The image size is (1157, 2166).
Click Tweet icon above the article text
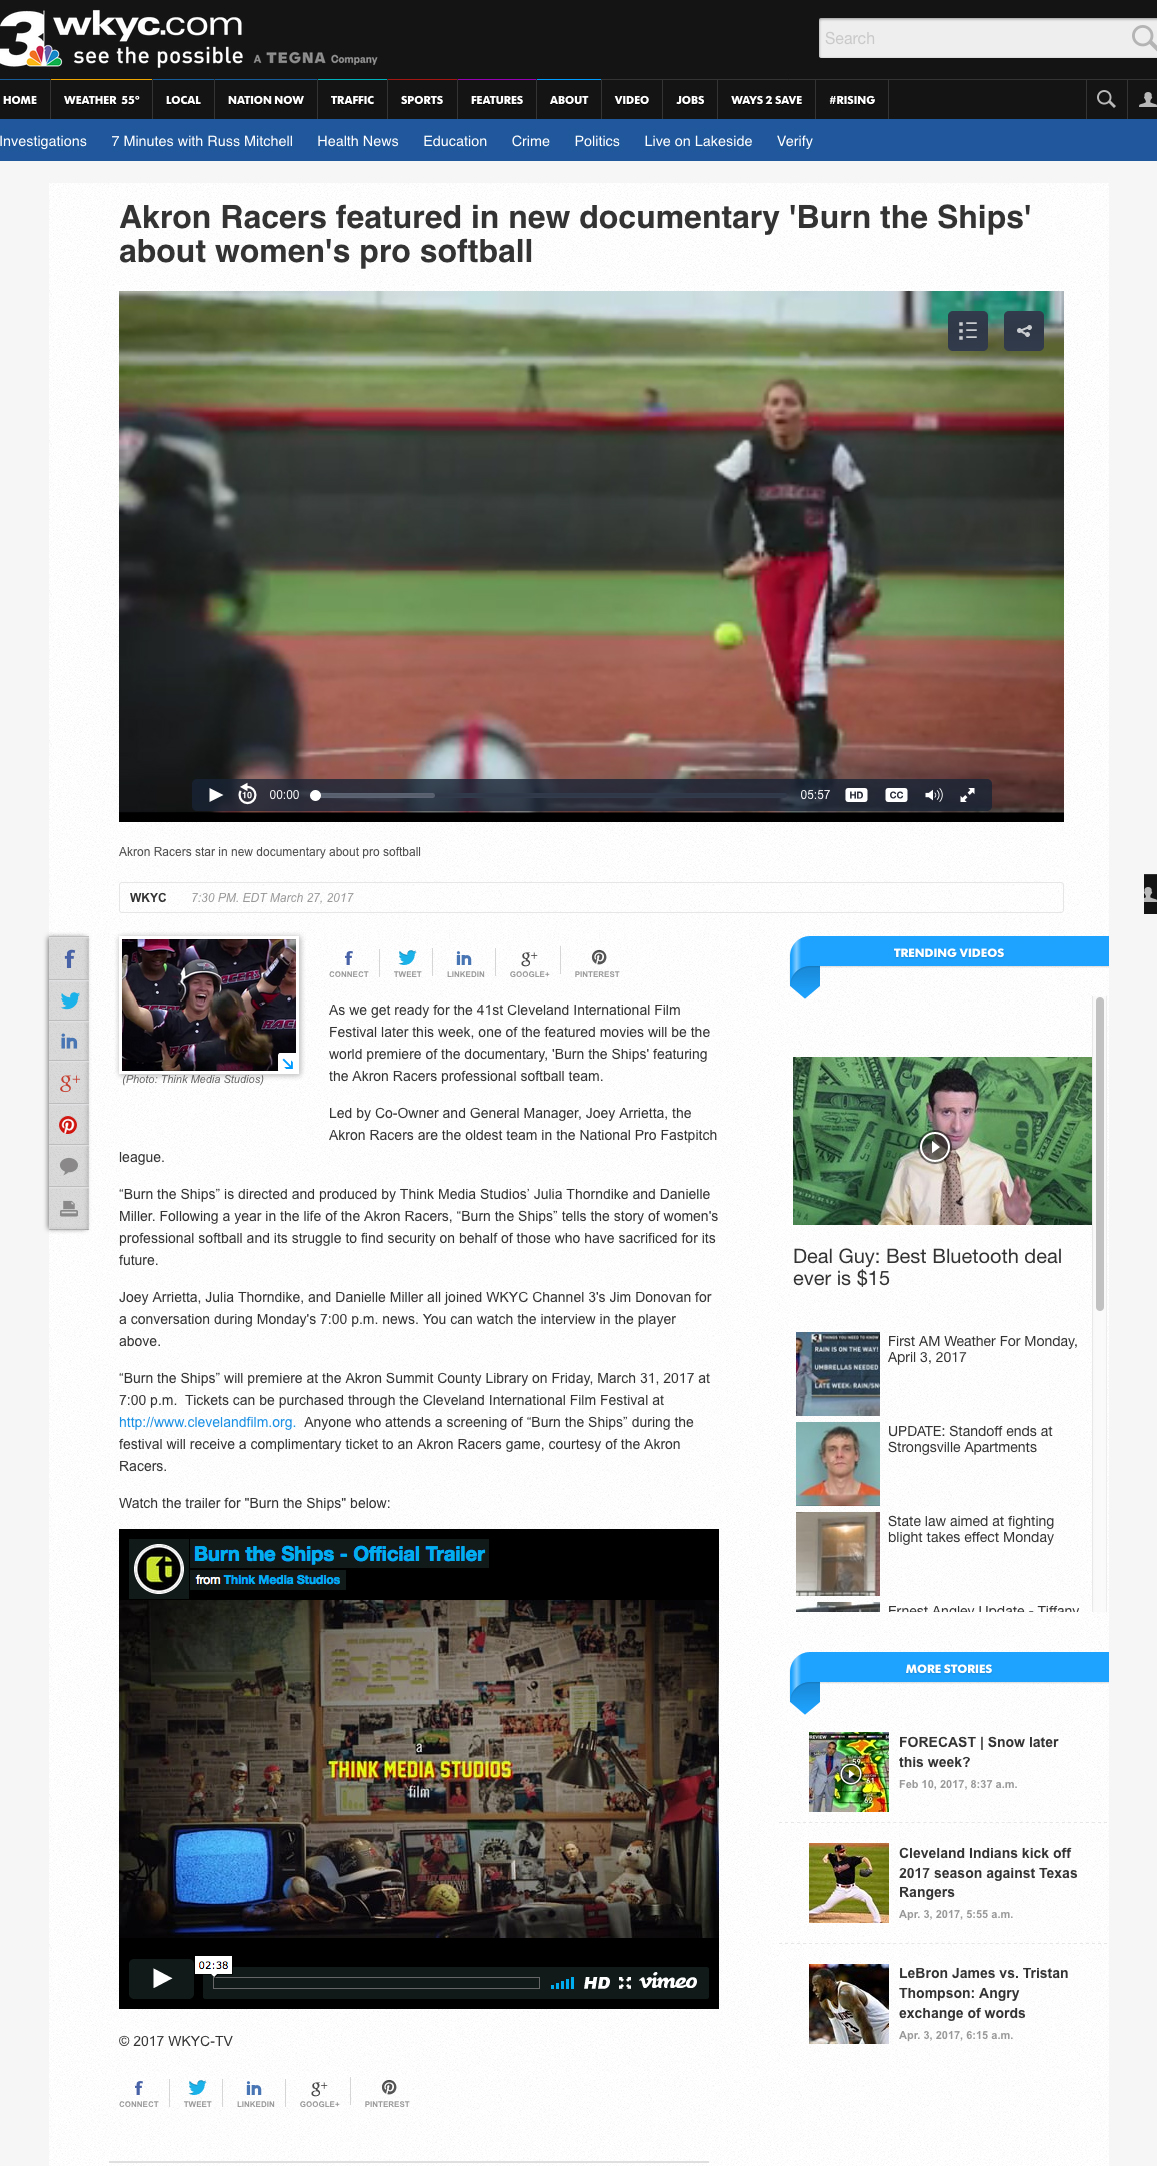pos(407,963)
